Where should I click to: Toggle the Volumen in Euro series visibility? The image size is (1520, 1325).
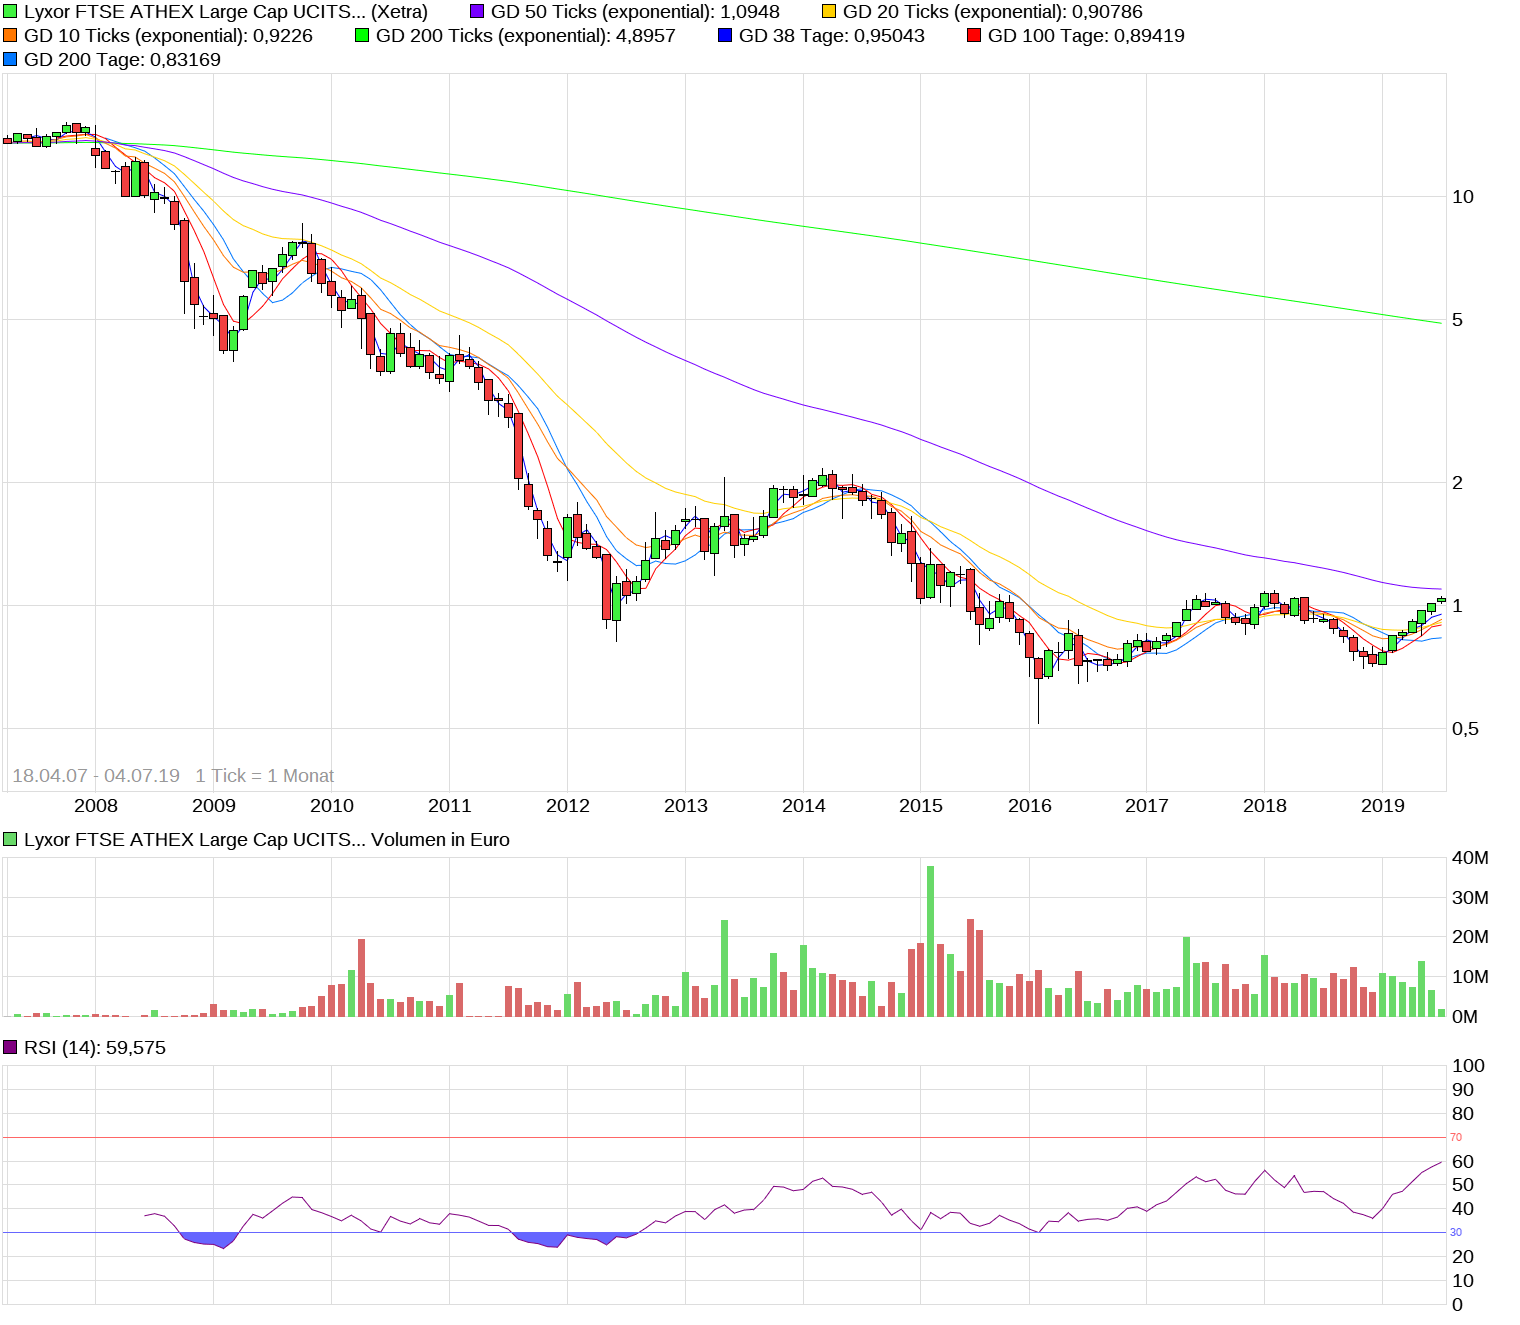[9, 839]
